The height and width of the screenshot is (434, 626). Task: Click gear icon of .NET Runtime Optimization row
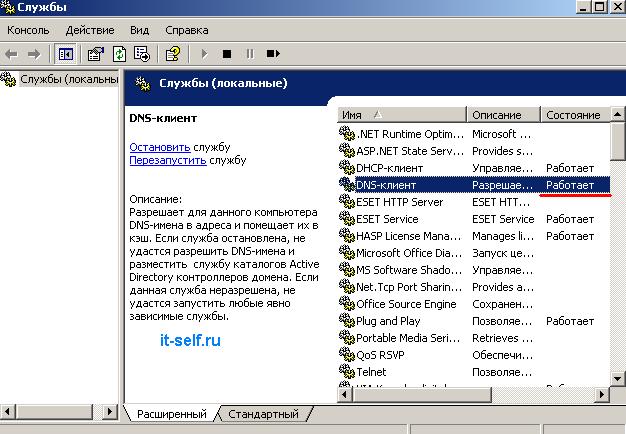point(347,133)
